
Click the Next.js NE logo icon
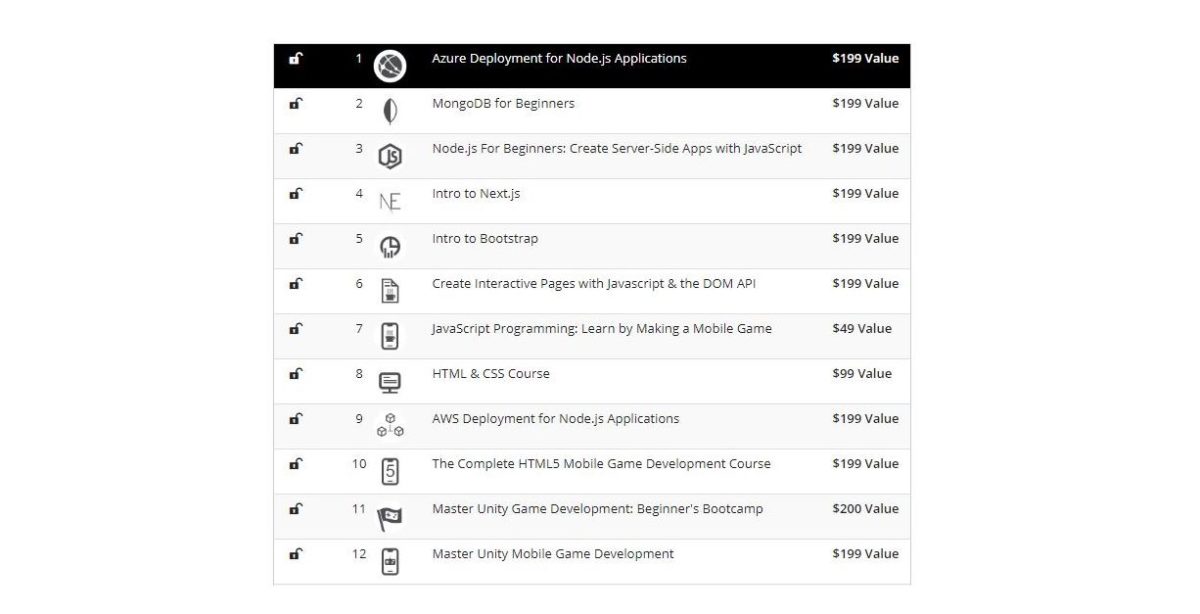390,202
